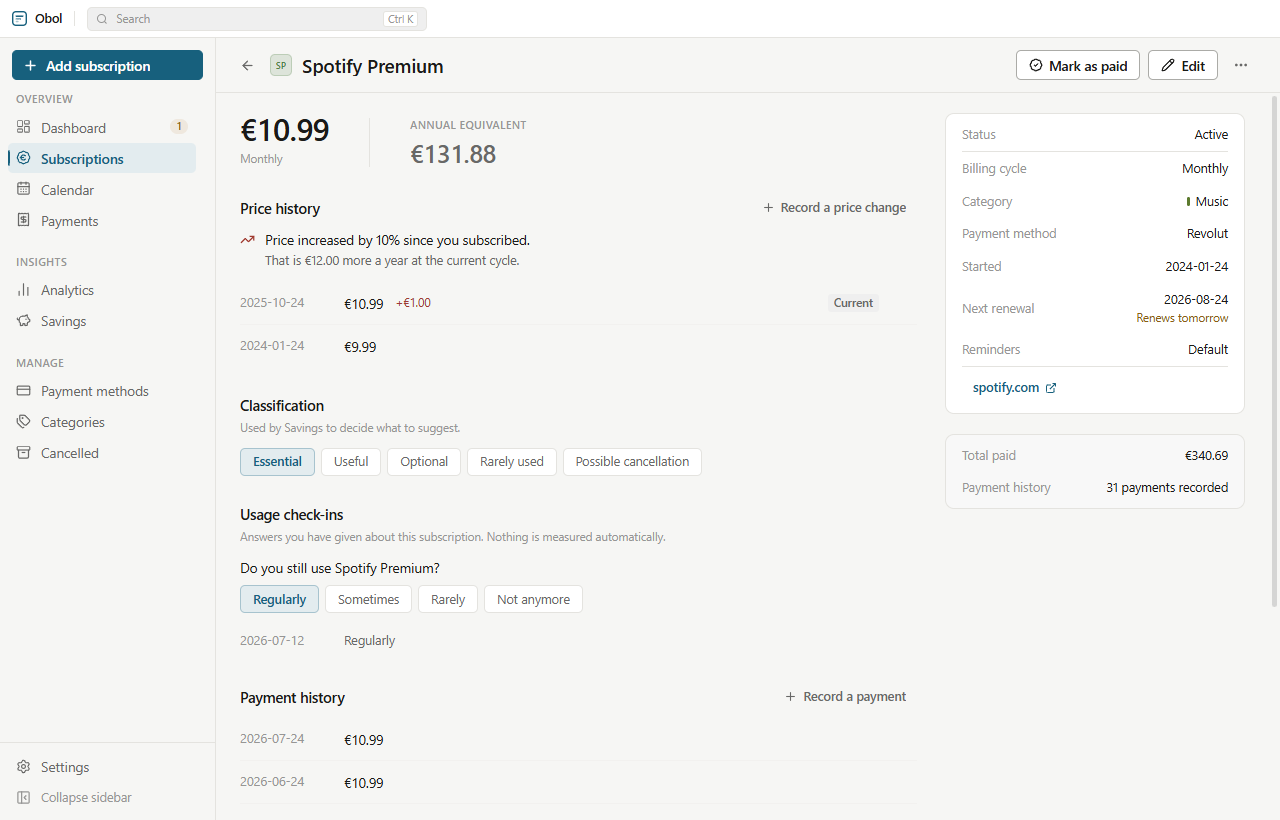
Task: Click the Collapse sidebar panel icon
Action: click(23, 797)
